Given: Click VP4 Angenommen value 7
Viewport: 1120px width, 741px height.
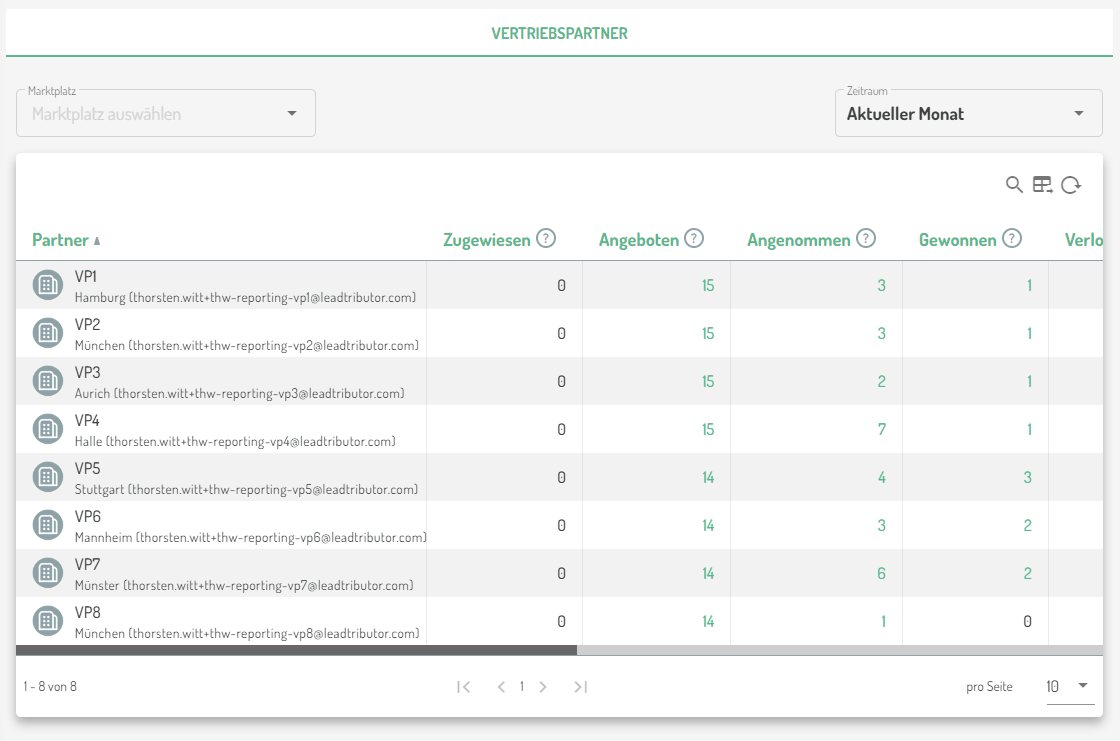Looking at the screenshot, I should pyautogui.click(x=881, y=429).
